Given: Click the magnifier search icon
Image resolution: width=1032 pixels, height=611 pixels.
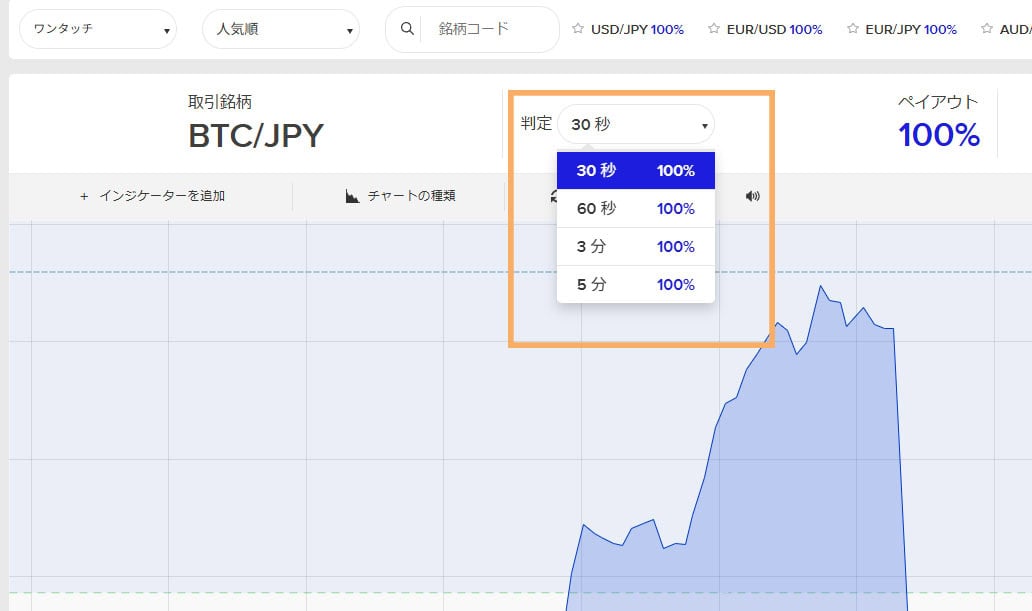Looking at the screenshot, I should click(407, 29).
